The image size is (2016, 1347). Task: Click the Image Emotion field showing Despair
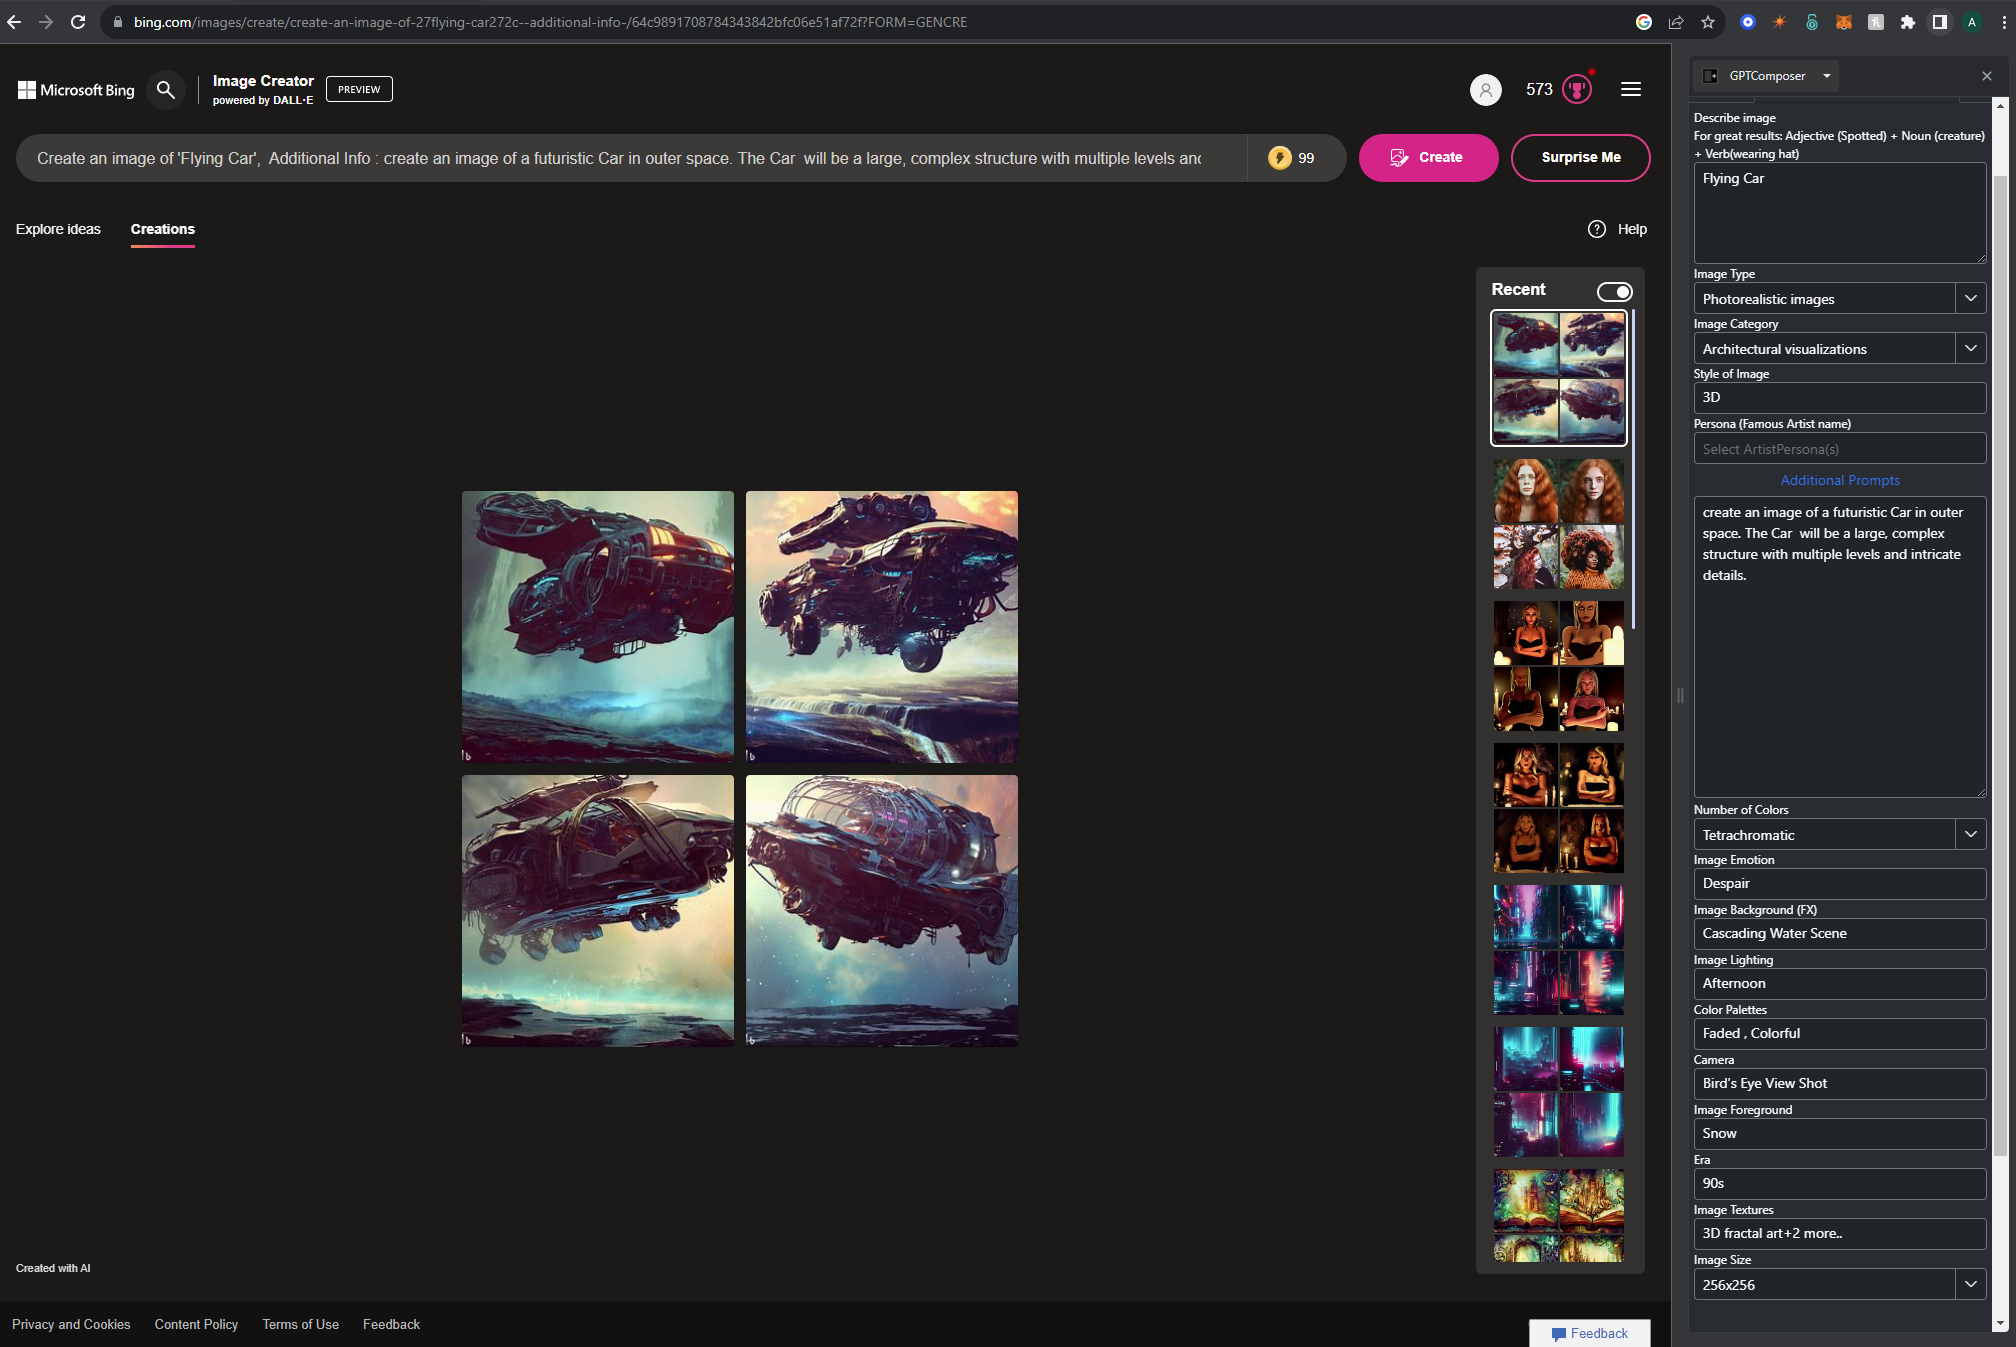click(1838, 883)
